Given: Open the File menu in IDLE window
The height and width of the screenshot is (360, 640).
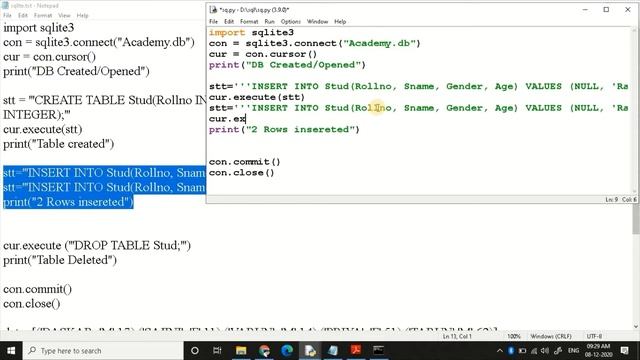Looking at the screenshot, I should (213, 22).
